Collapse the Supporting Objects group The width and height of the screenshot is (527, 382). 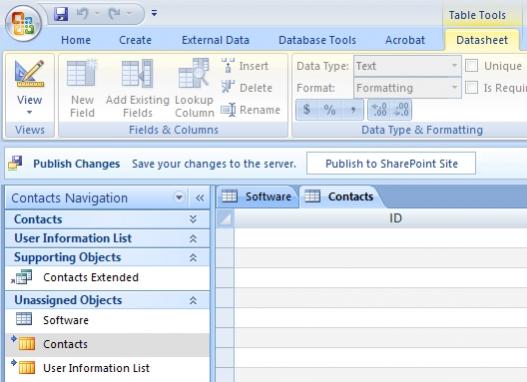193,258
